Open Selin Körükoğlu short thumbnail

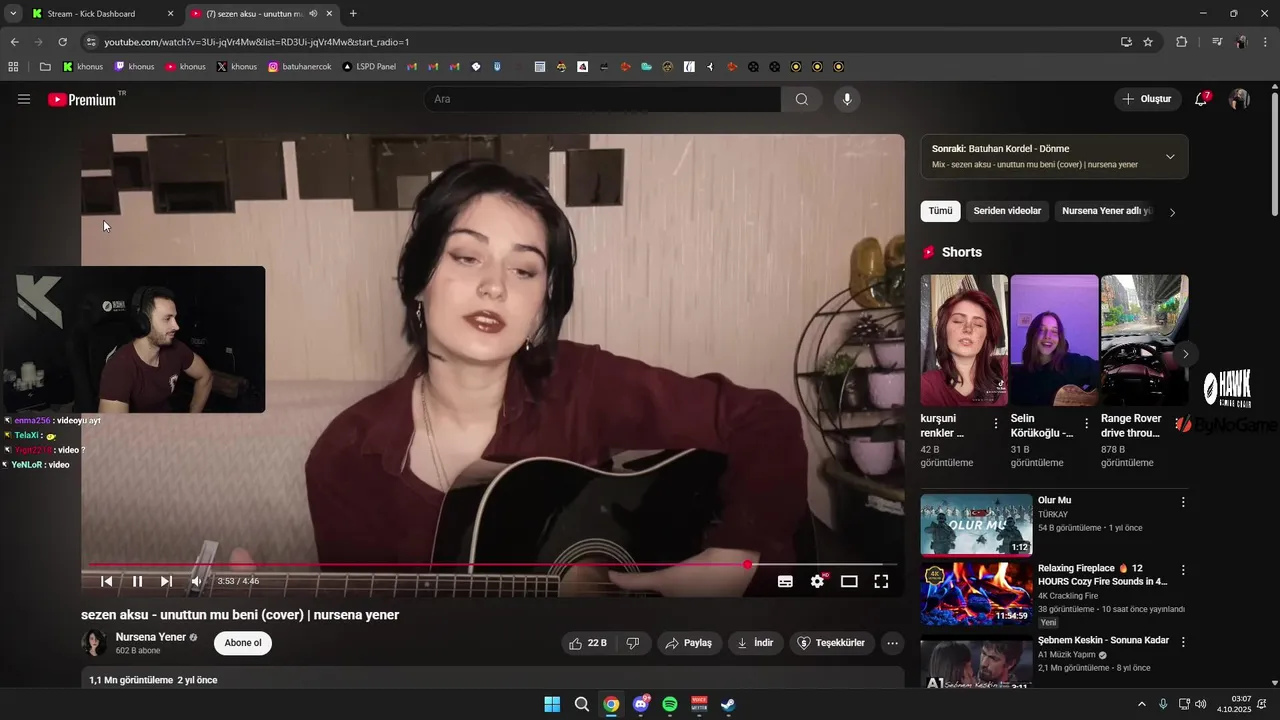point(1054,340)
